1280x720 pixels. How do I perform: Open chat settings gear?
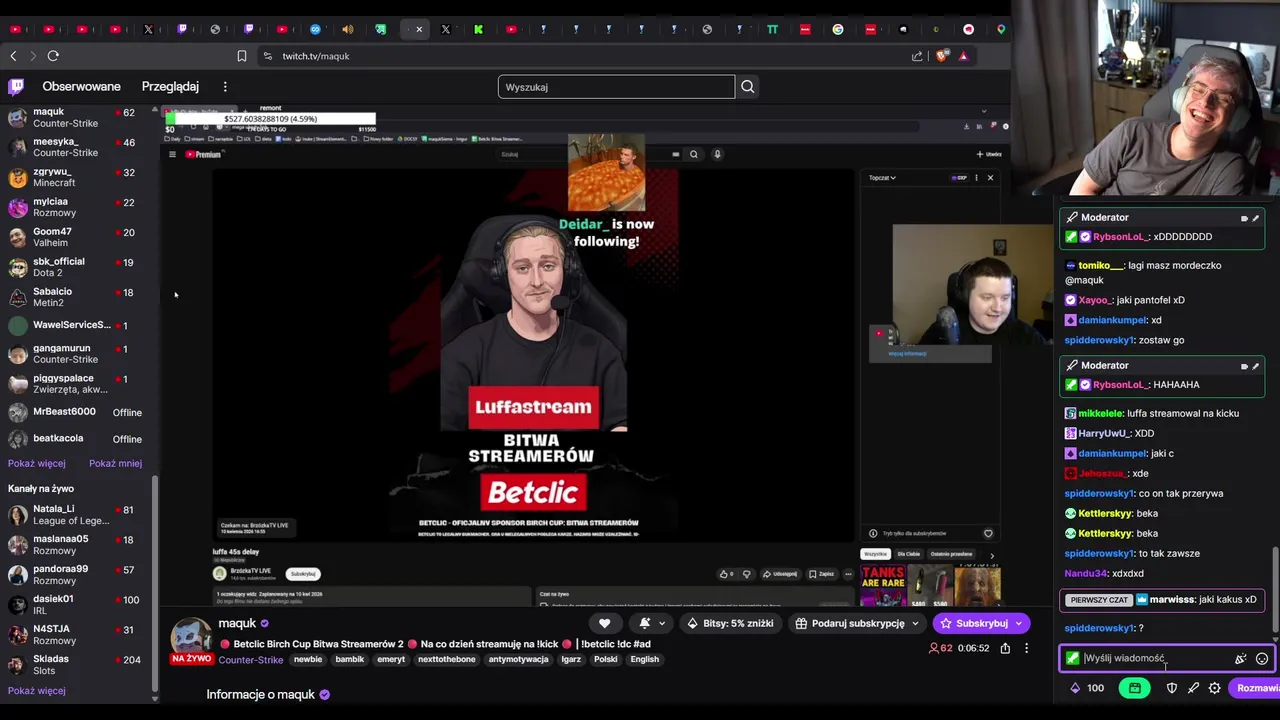click(x=1214, y=688)
